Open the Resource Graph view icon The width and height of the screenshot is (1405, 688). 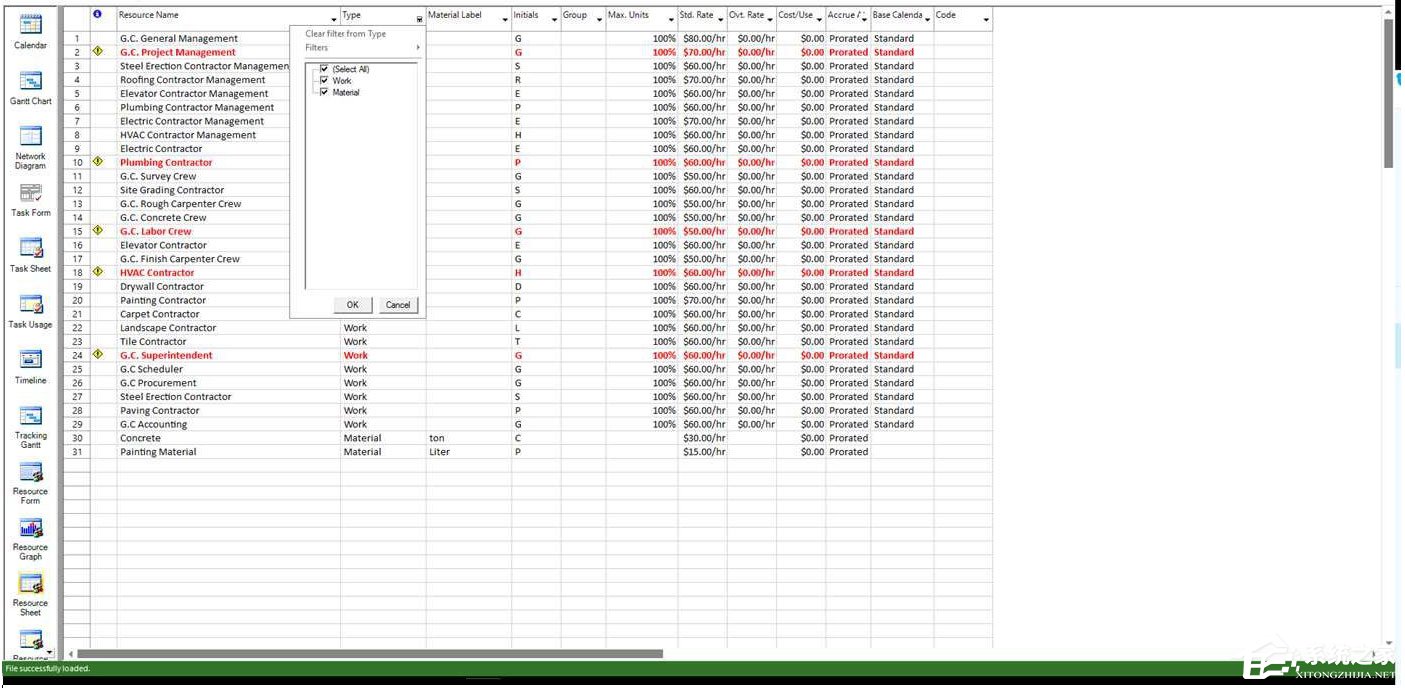tap(31, 527)
